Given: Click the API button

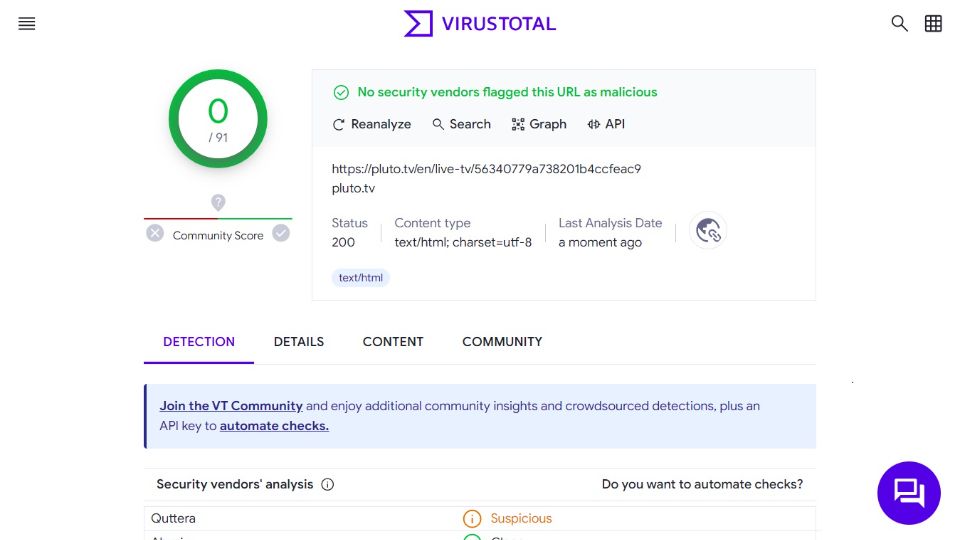Looking at the screenshot, I should 606,124.
